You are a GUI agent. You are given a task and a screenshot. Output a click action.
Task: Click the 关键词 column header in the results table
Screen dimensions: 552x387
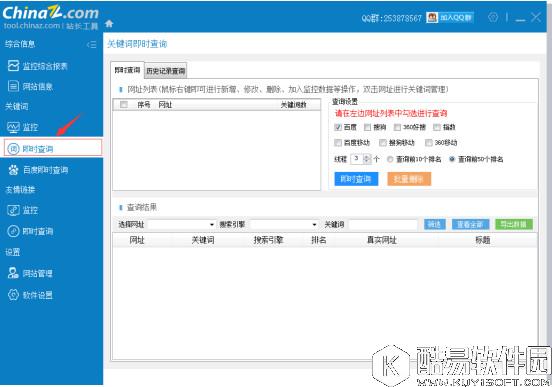pyautogui.click(x=203, y=240)
